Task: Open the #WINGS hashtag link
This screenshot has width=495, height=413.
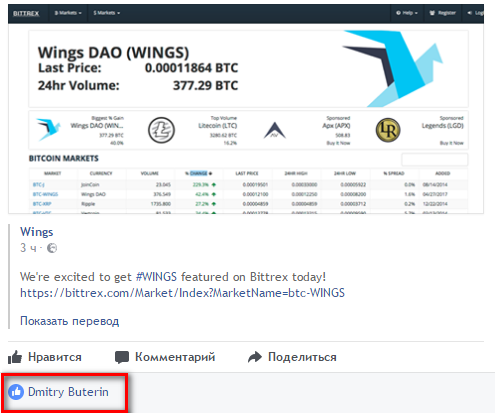Action: point(156,277)
